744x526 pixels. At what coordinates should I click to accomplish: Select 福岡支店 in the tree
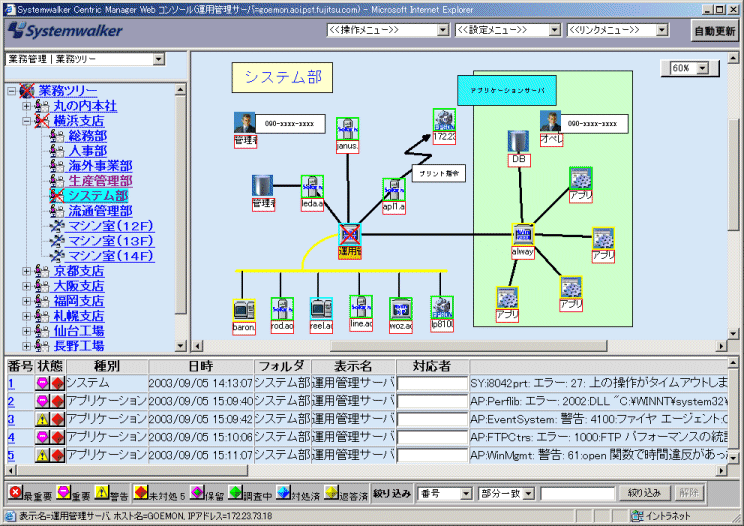pyautogui.click(x=79, y=301)
